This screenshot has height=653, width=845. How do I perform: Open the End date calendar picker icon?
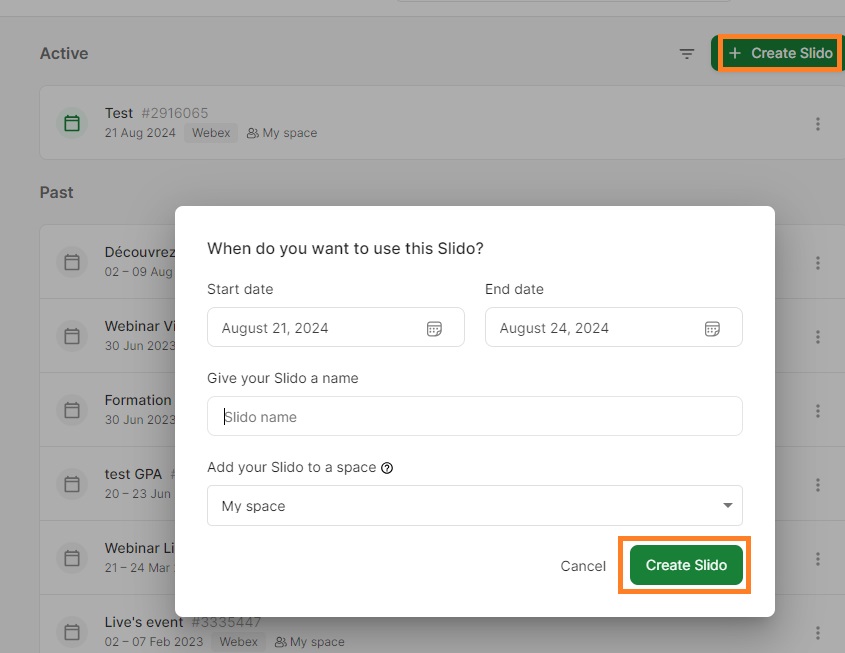[x=712, y=328]
